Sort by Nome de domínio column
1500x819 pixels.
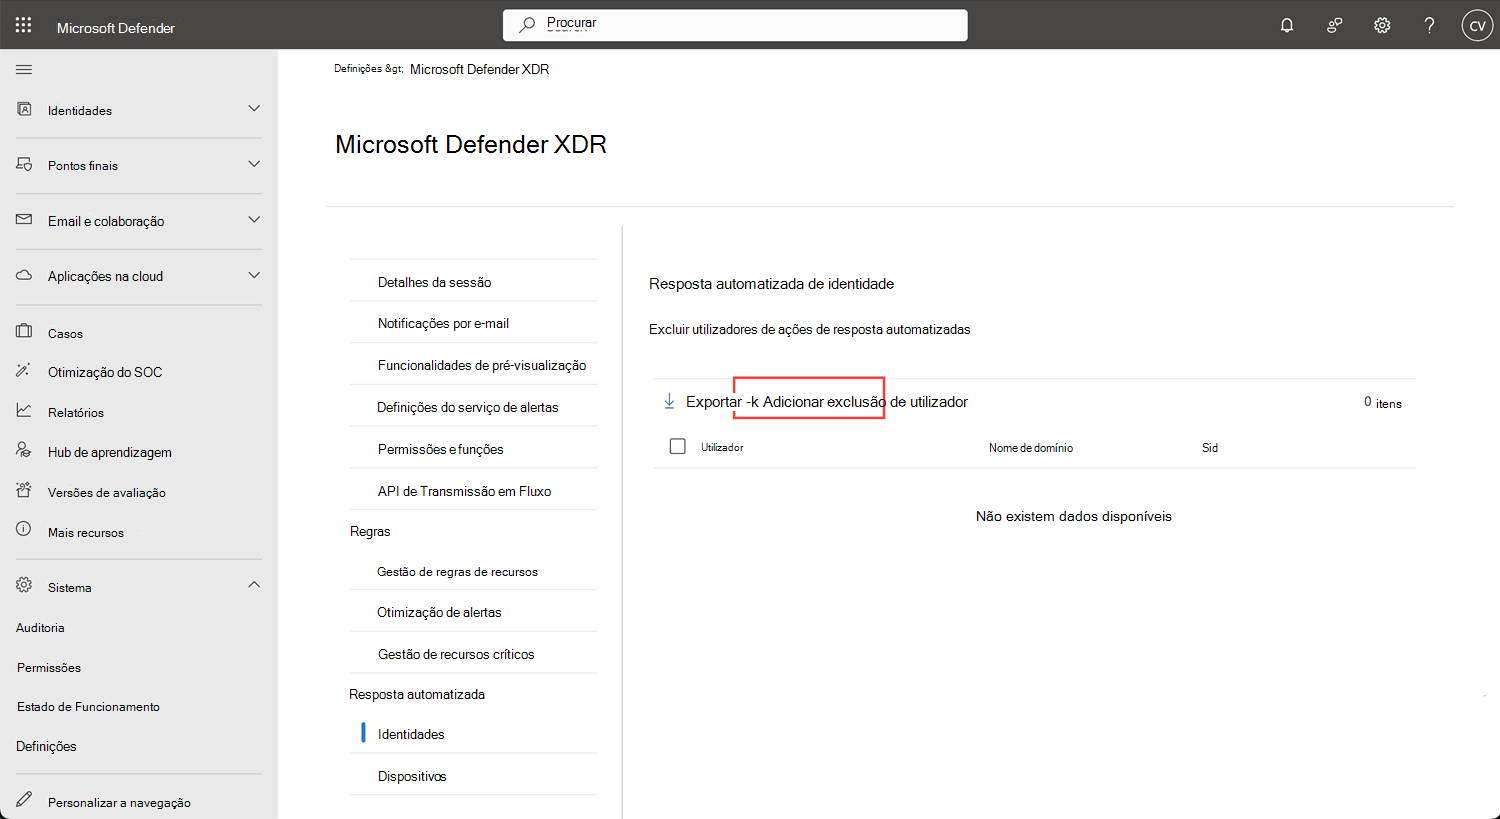(1031, 448)
